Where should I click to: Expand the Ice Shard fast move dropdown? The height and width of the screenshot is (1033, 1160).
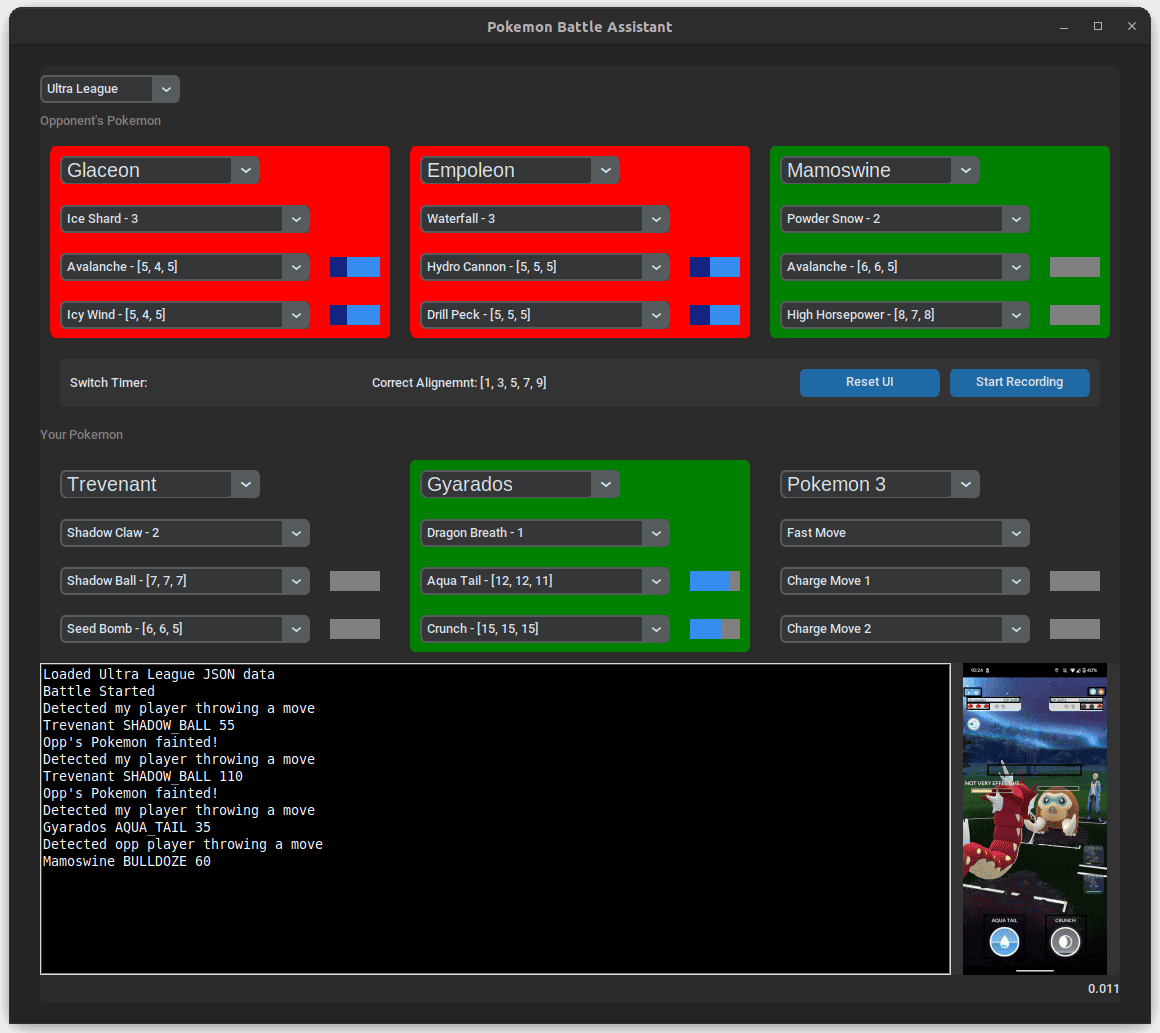(185, 219)
